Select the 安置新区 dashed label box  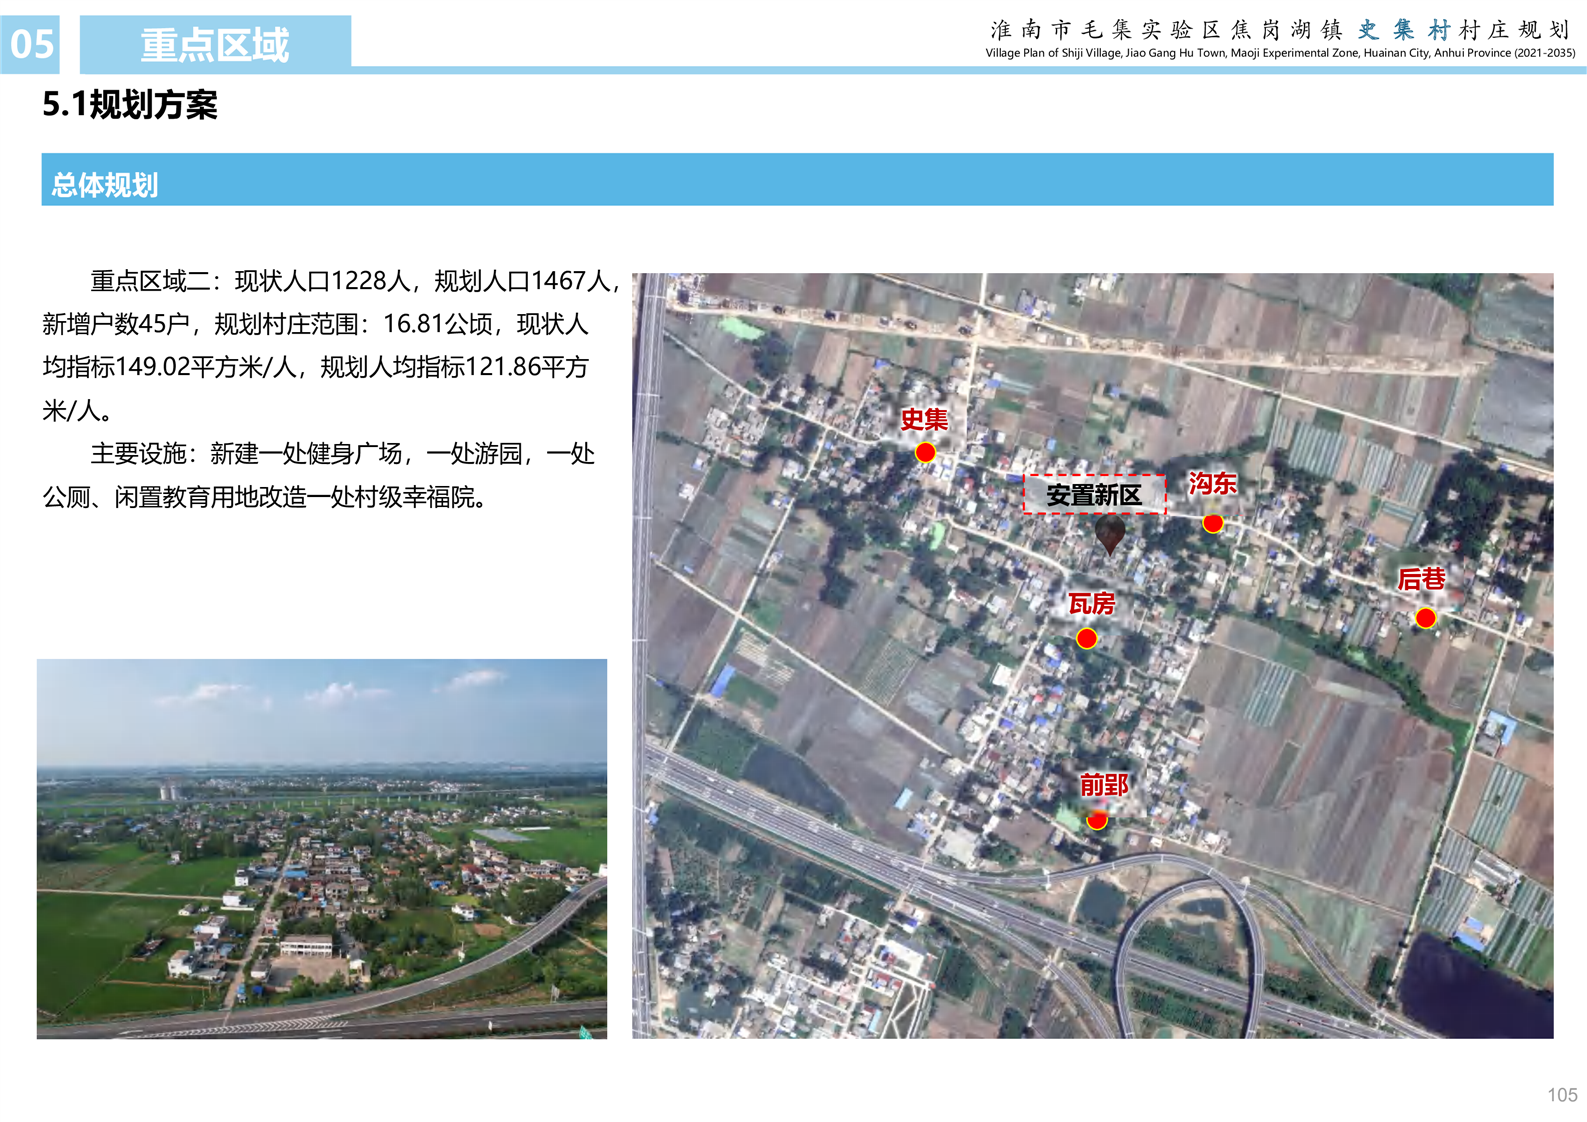click(1094, 495)
